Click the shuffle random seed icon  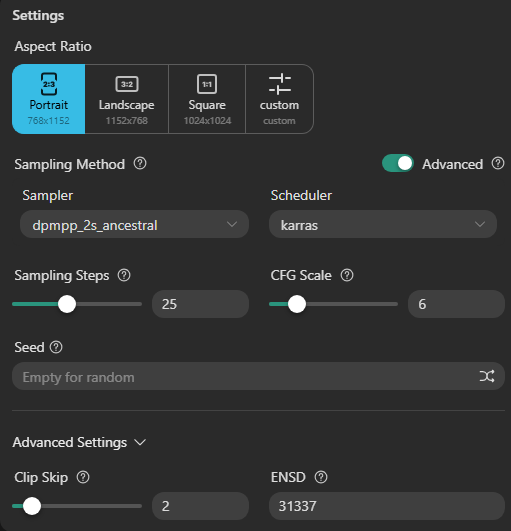[487, 376]
